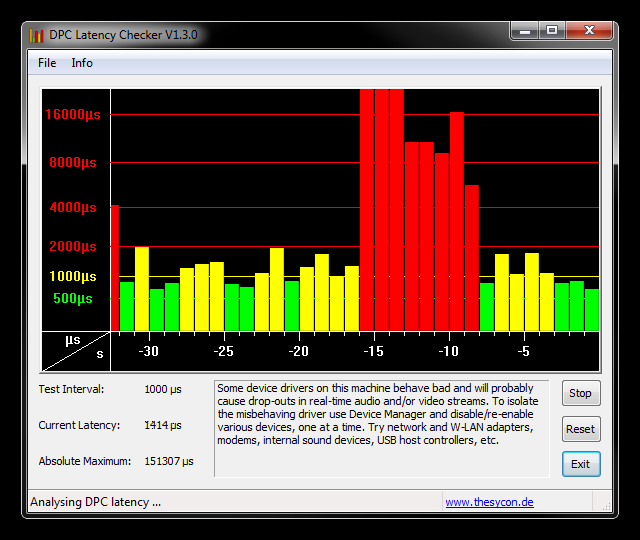
Task: Click the DPC Latency Checker title bar icon
Action: point(36,35)
